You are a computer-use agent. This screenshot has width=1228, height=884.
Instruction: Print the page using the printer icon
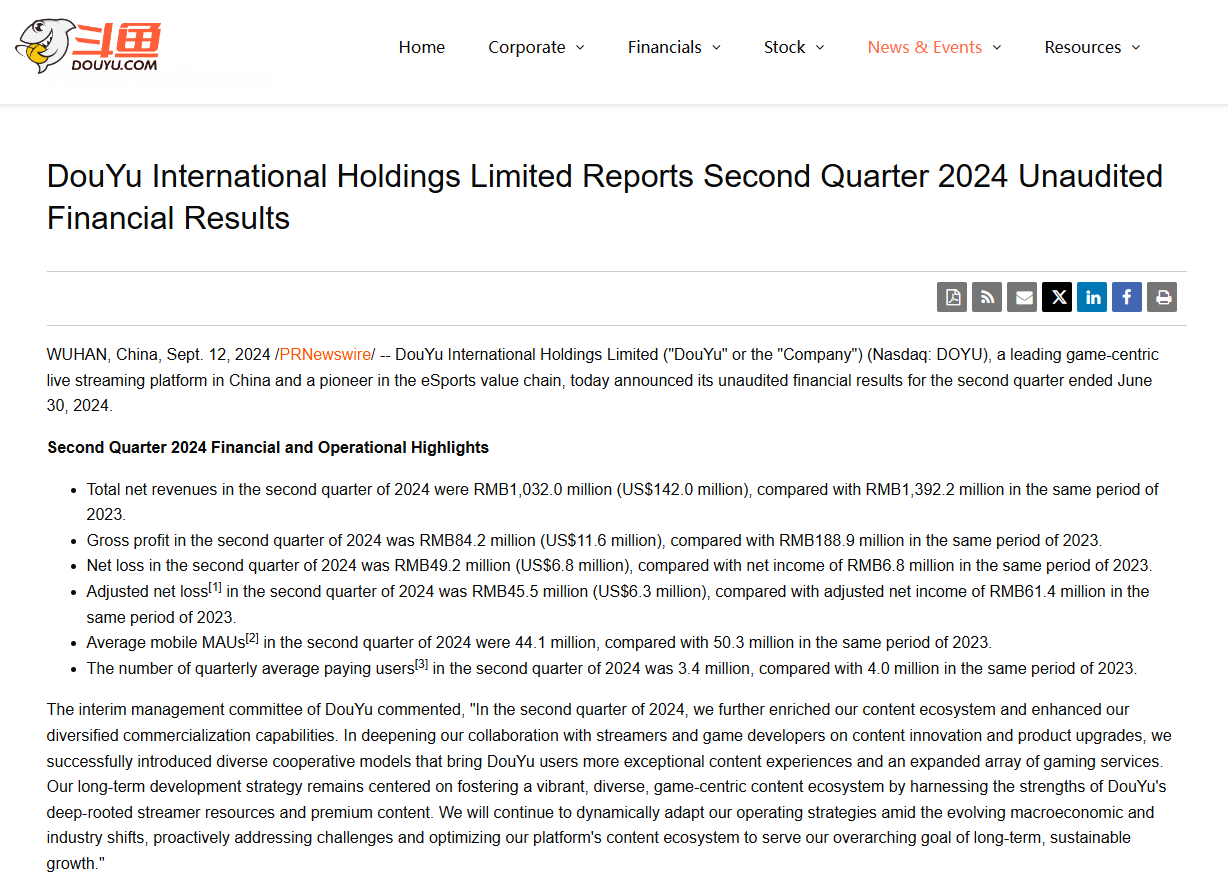(x=1162, y=297)
